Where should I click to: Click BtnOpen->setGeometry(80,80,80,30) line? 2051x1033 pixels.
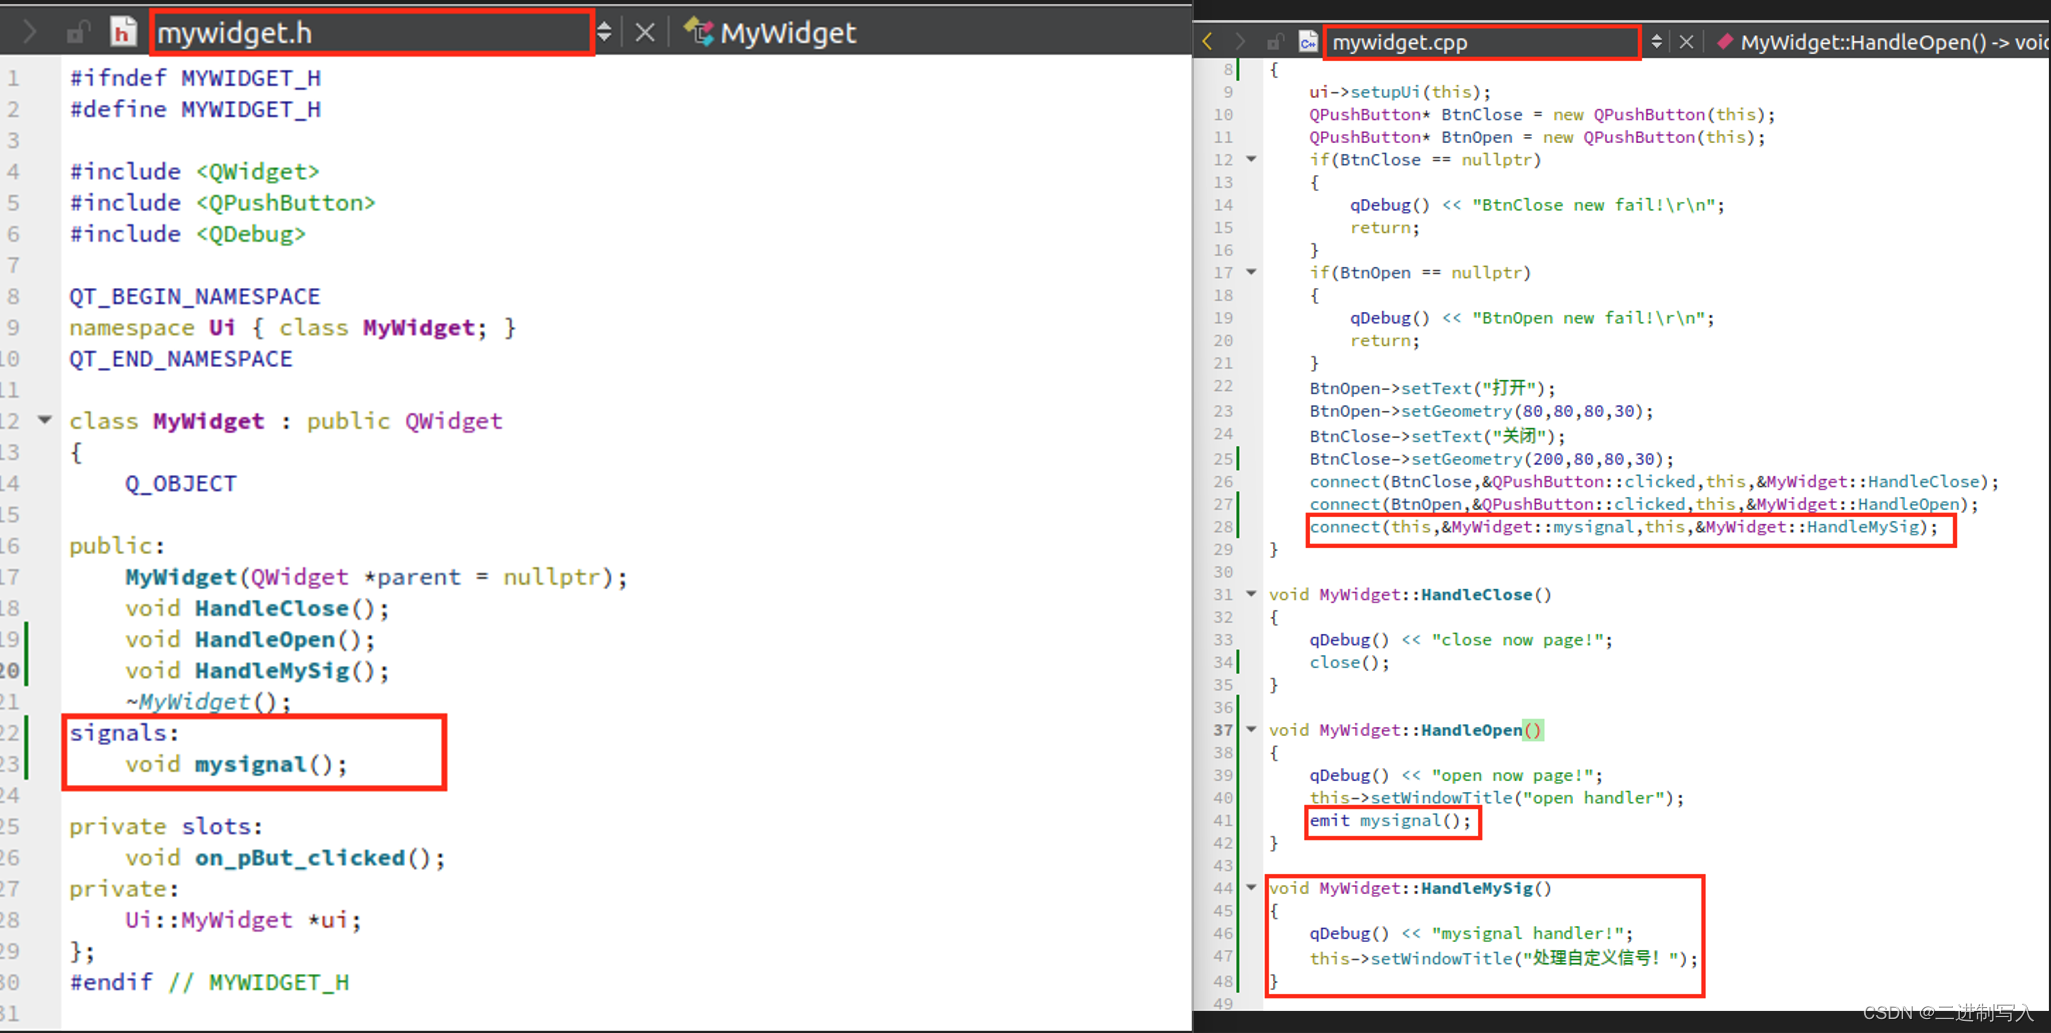click(1482, 411)
